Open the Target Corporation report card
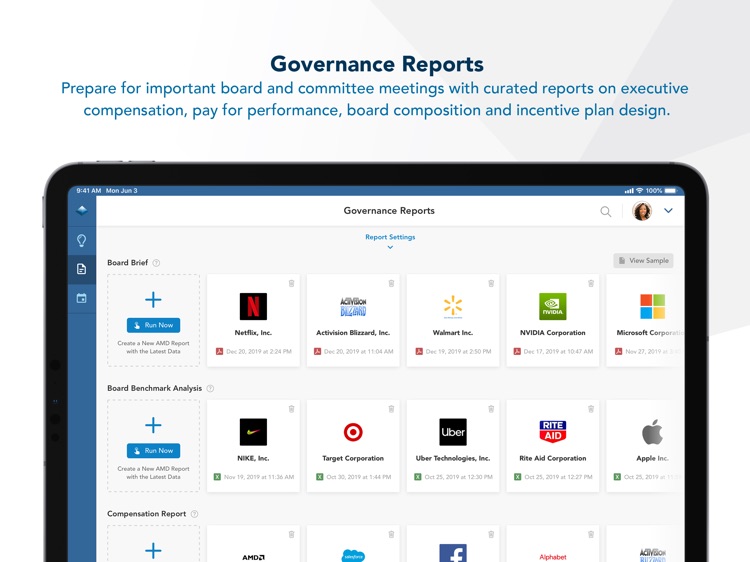750x562 pixels. point(353,446)
